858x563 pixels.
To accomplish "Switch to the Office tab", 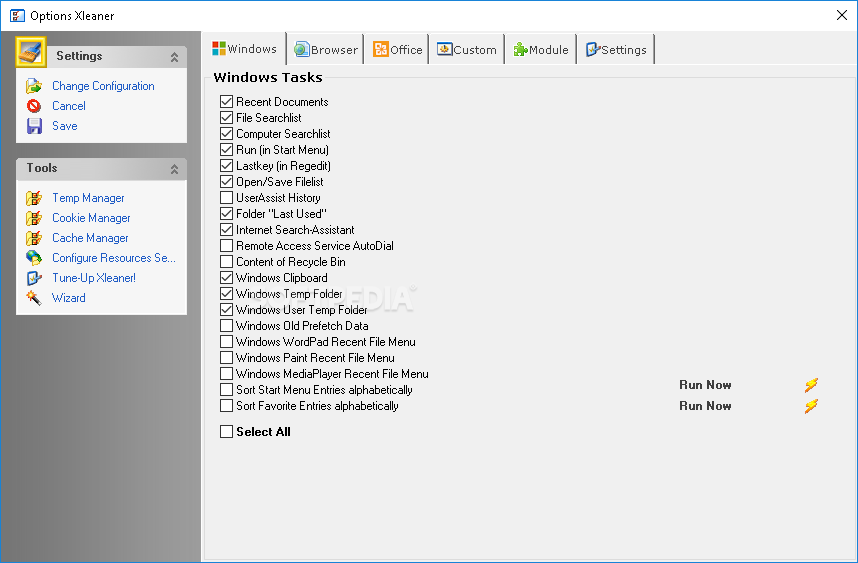I will click(x=398, y=50).
